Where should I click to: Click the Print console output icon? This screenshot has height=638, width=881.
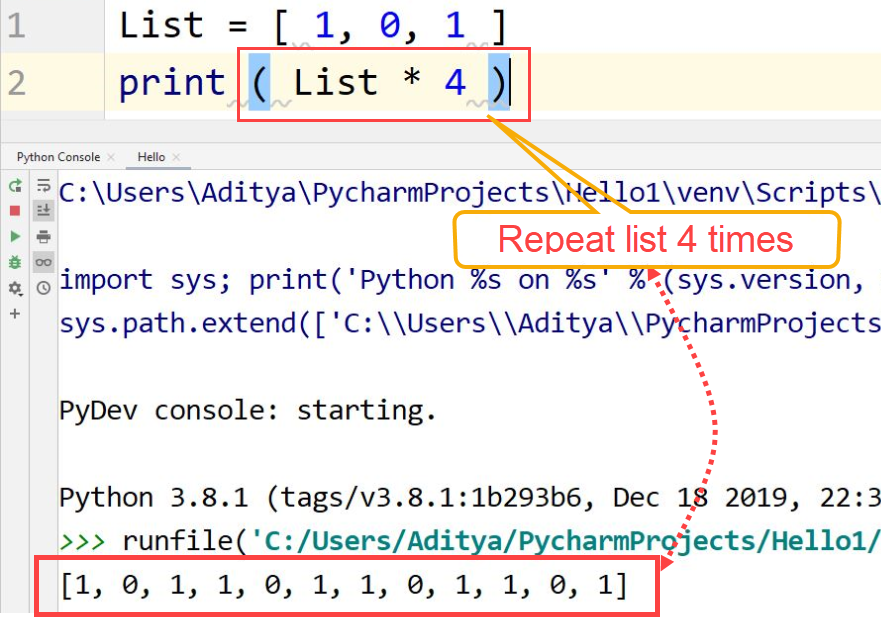pos(43,236)
